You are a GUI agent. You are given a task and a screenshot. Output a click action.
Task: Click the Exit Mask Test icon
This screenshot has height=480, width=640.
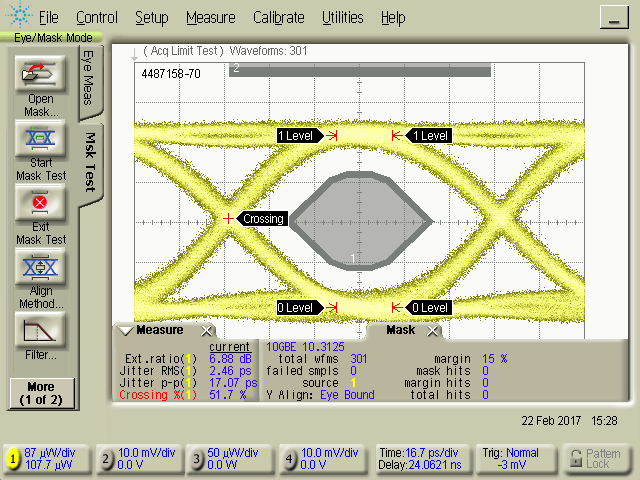[40, 202]
